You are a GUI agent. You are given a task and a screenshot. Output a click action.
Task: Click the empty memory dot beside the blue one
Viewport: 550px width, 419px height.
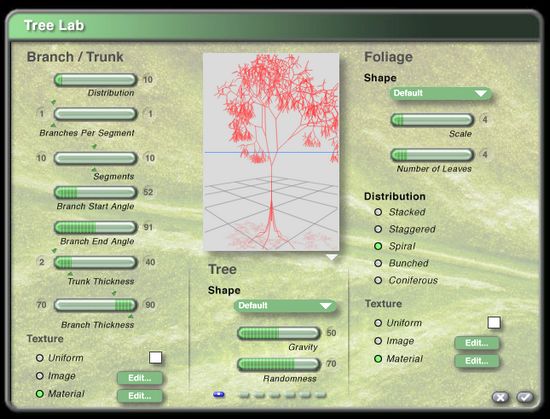244,395
